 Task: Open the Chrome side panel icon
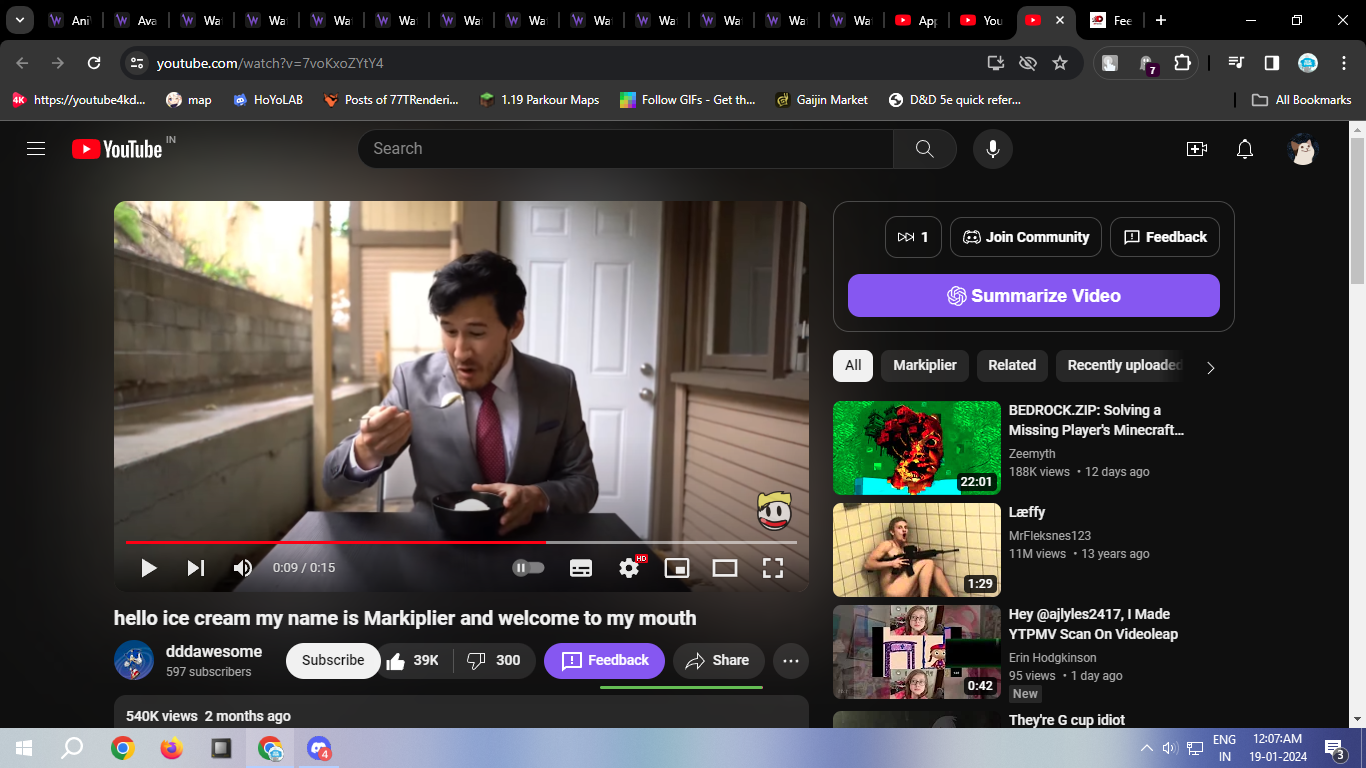pos(1272,63)
